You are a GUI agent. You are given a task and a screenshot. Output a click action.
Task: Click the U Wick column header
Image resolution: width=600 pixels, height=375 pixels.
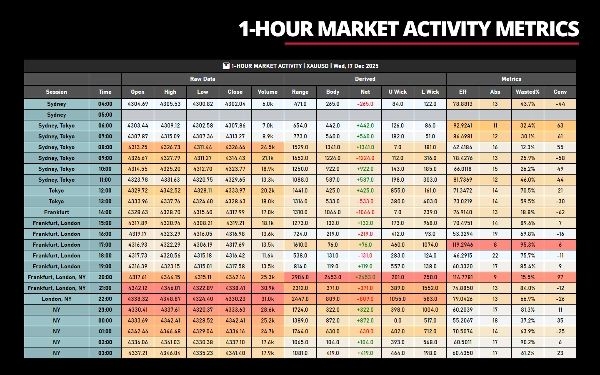[x=398, y=92]
